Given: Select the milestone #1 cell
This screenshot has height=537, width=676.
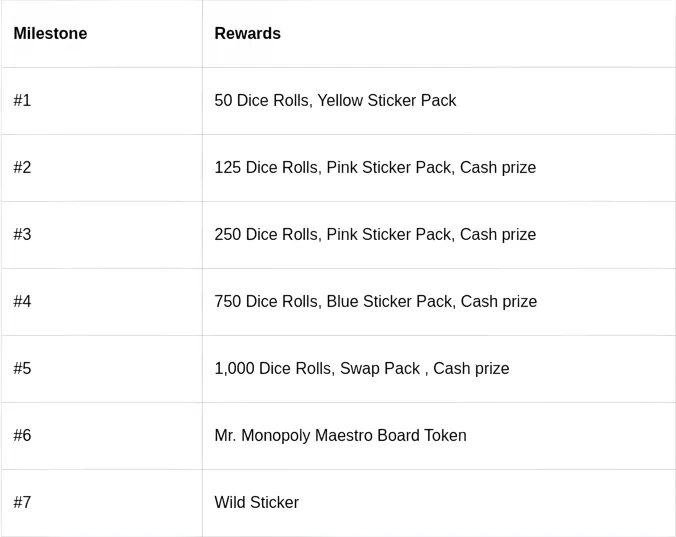Looking at the screenshot, I should click(22, 101).
